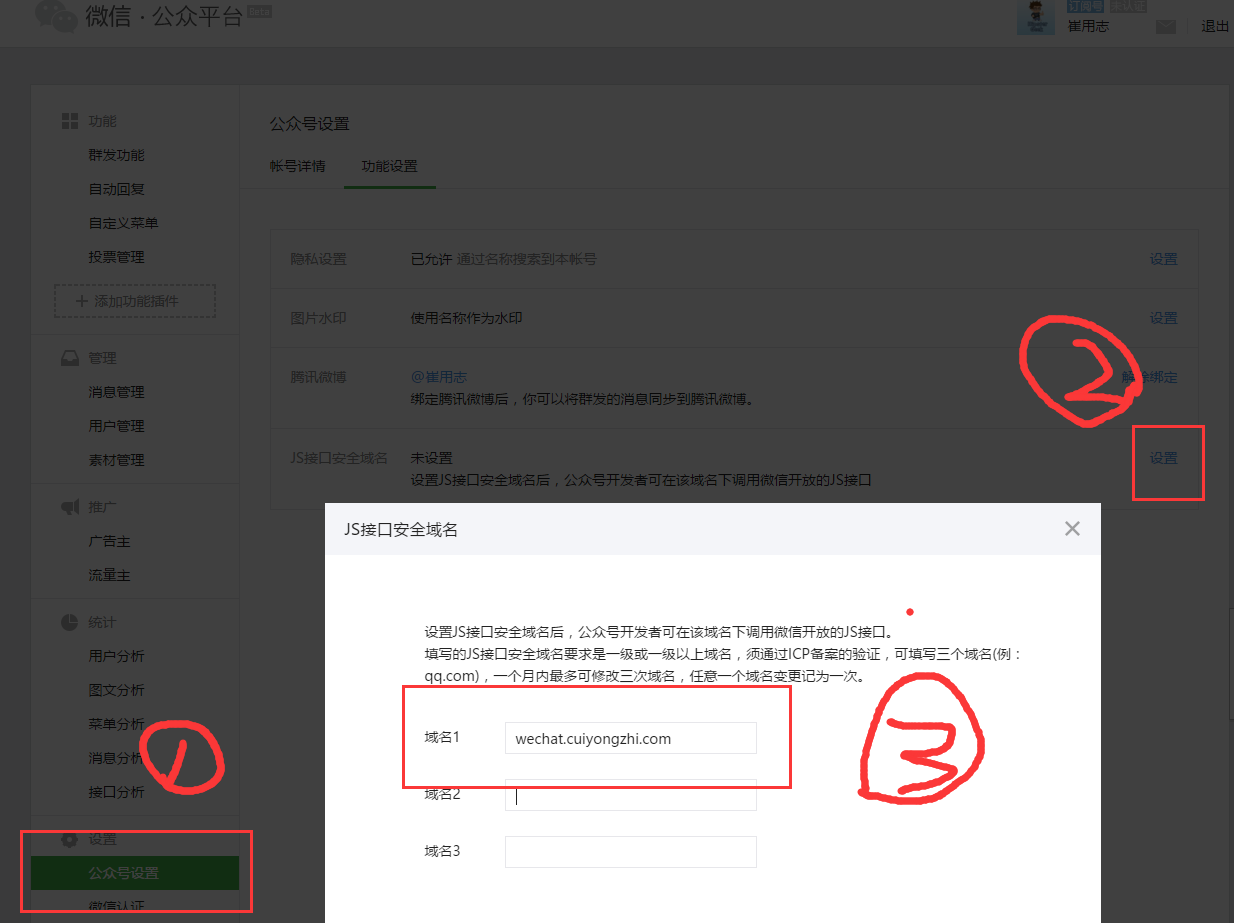Switch to the 帐号详情 tab
The height and width of the screenshot is (923, 1234).
(x=297, y=166)
